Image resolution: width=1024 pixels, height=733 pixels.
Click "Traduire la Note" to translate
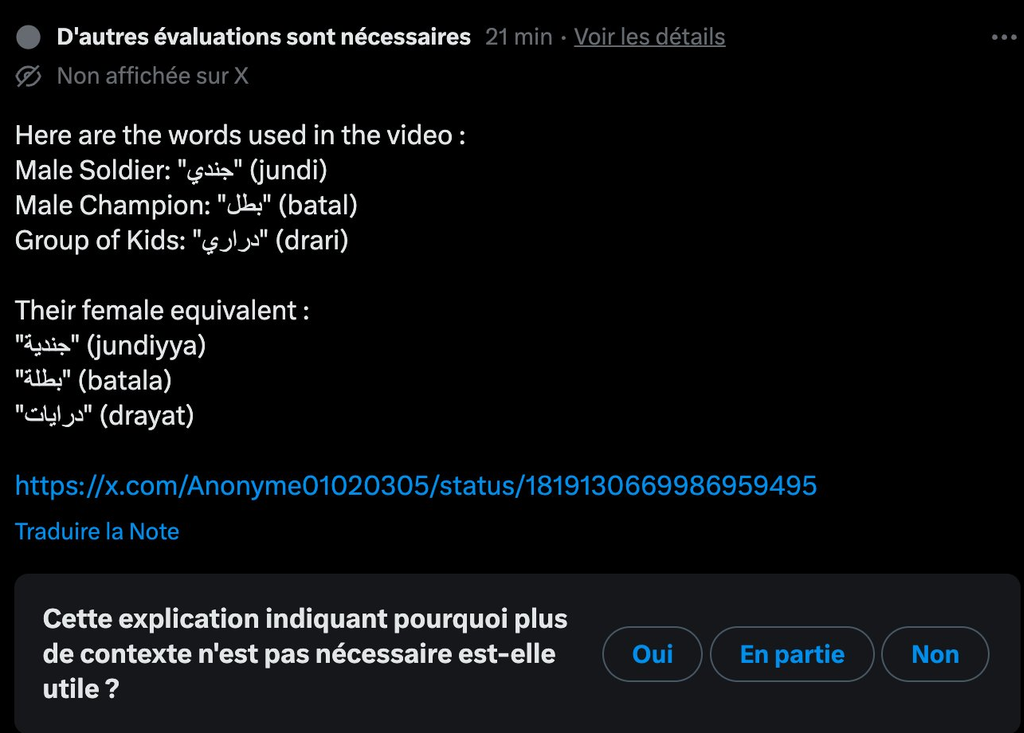(x=97, y=532)
